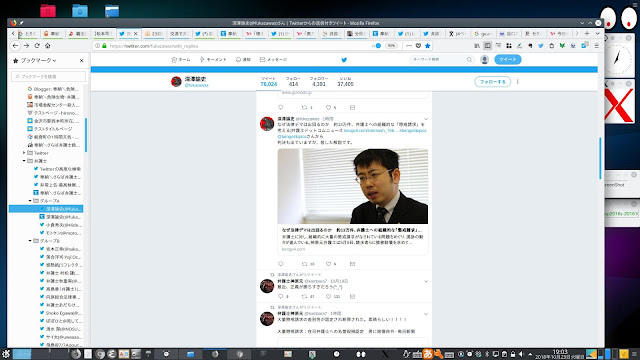Open the Firefox hamburger menu
The image size is (640, 360).
[596, 46]
